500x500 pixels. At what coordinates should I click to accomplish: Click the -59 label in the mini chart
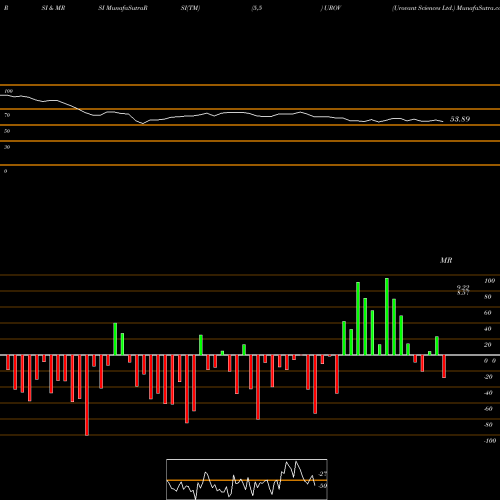tap(322, 486)
